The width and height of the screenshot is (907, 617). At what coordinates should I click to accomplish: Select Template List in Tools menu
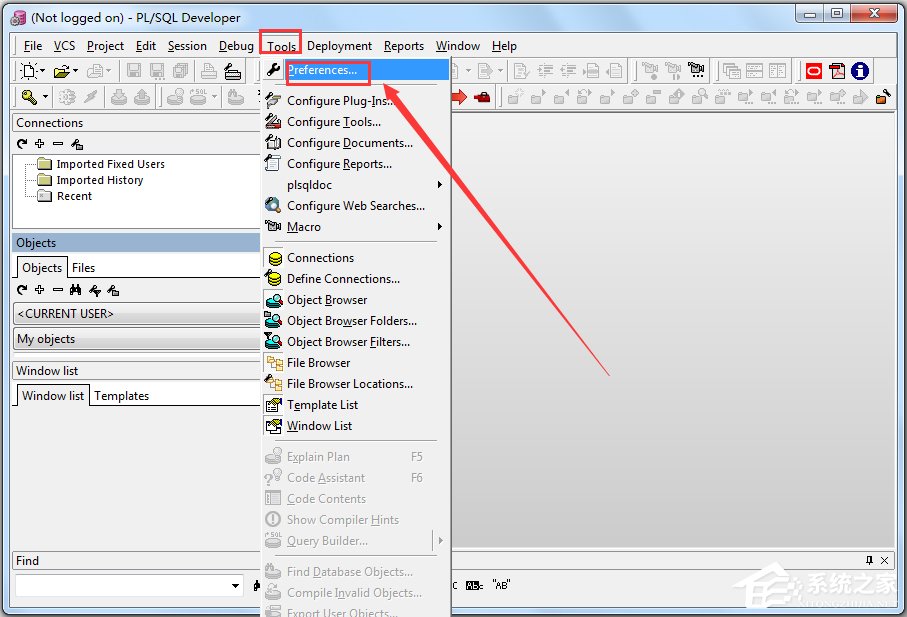356,405
